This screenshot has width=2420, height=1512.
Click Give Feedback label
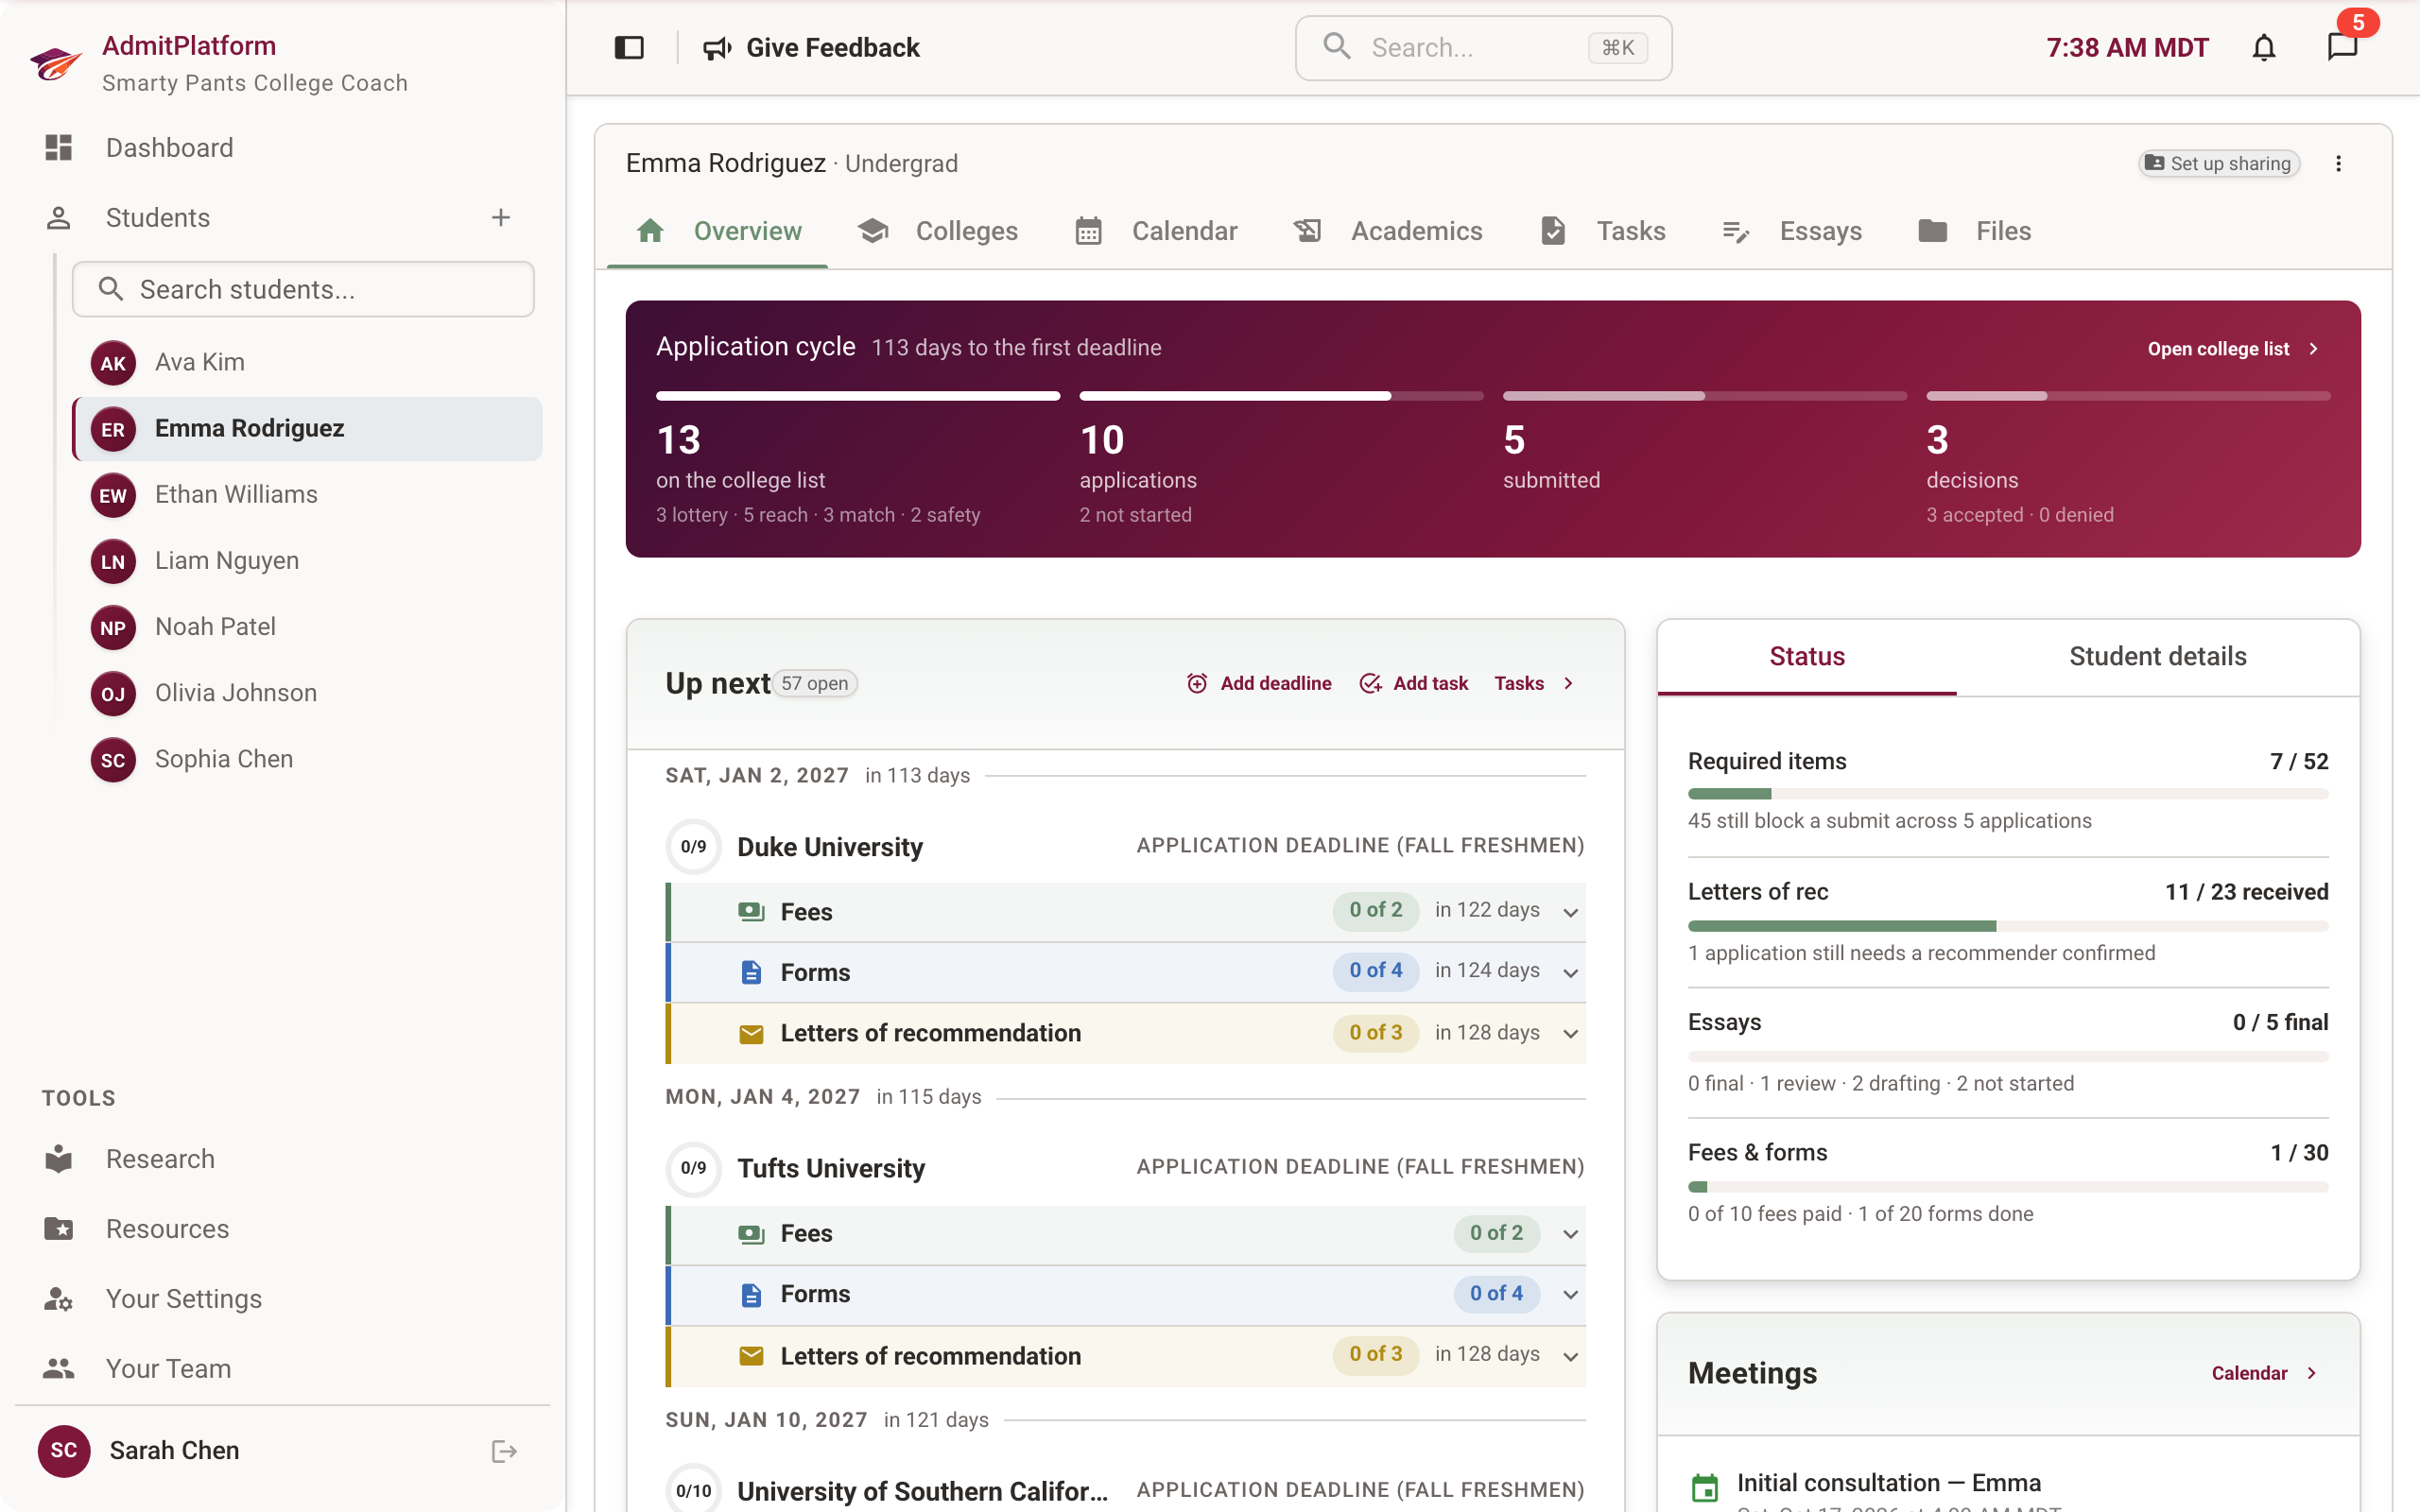pos(832,47)
